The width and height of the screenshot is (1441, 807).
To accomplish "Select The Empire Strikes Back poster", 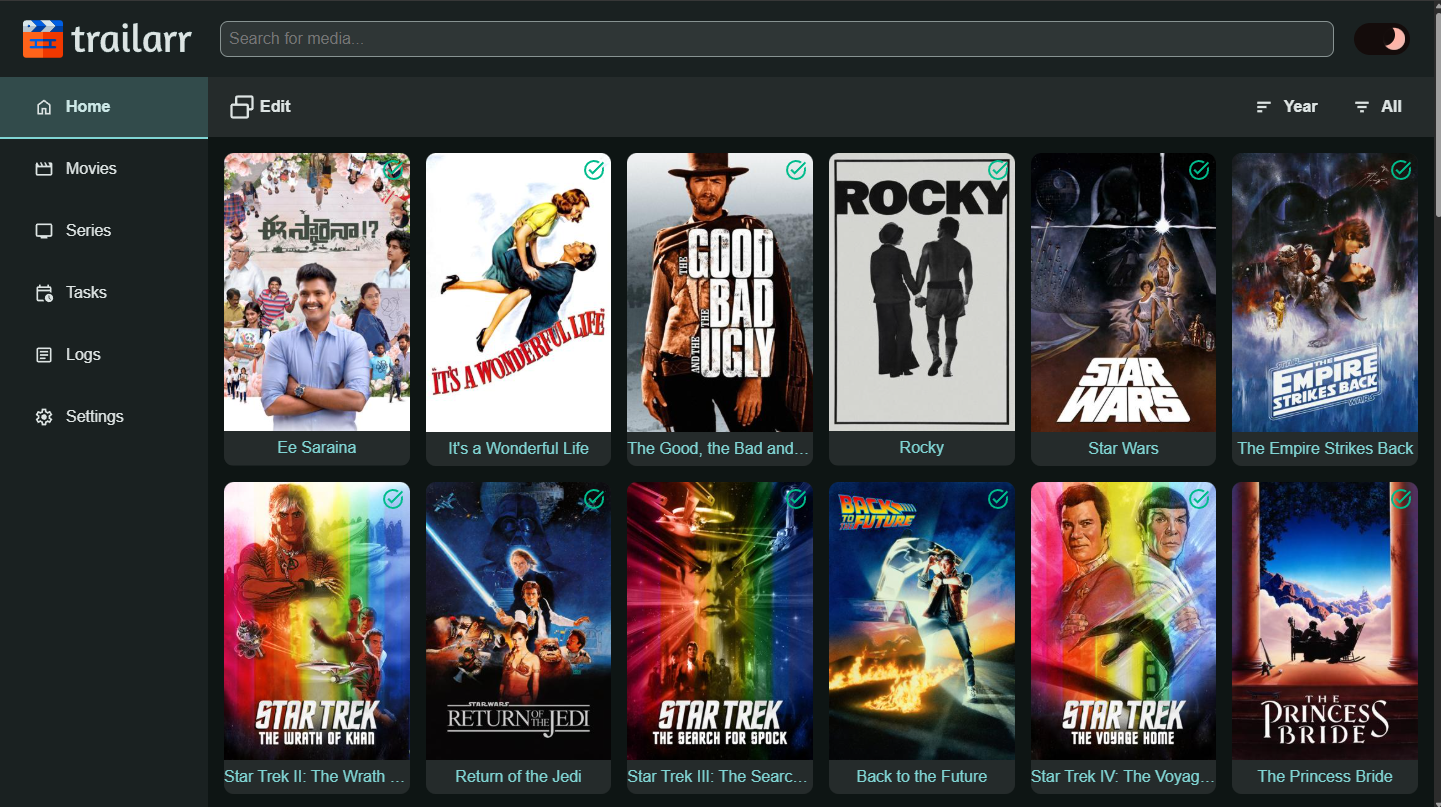I will [1325, 292].
